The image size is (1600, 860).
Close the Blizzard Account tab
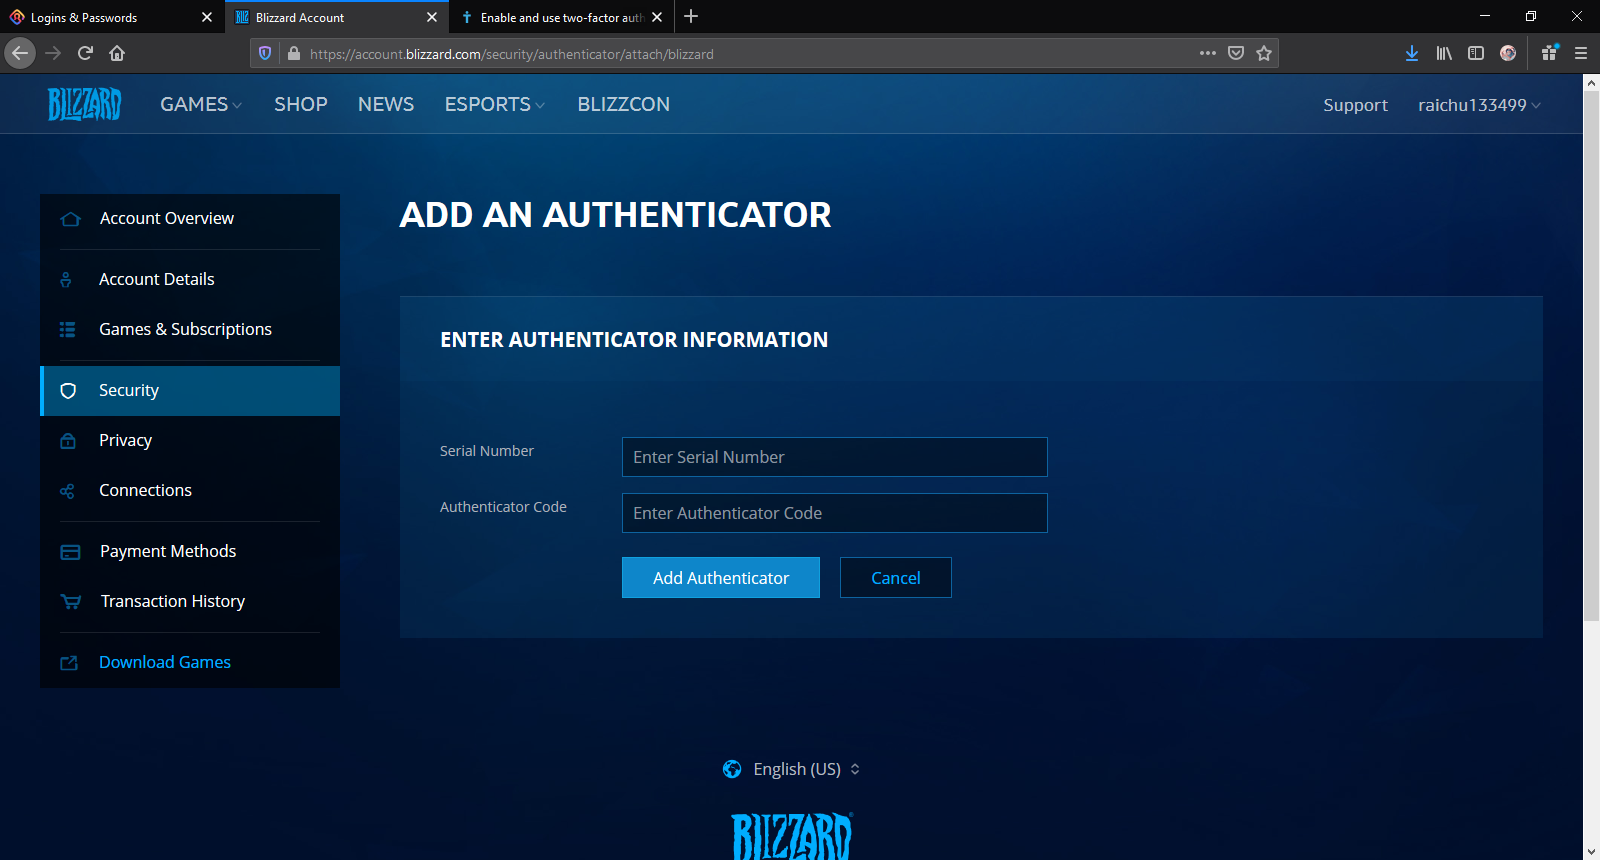click(x=432, y=17)
